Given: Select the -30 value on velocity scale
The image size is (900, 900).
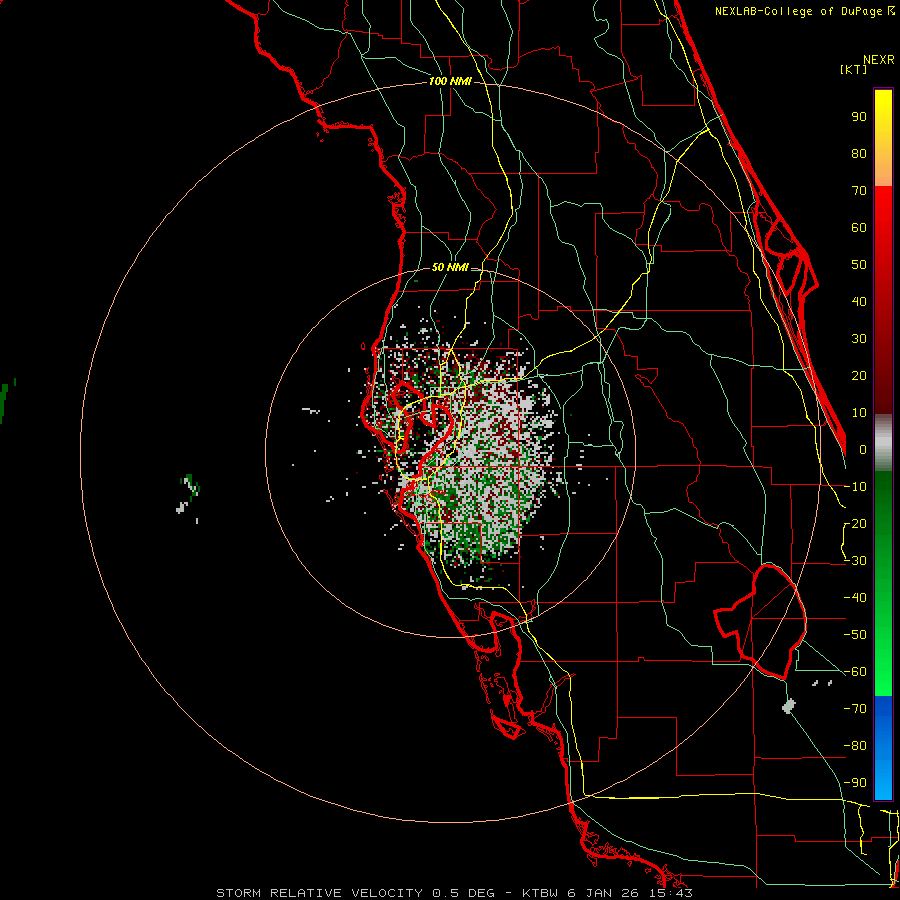Looking at the screenshot, I should tap(855, 561).
